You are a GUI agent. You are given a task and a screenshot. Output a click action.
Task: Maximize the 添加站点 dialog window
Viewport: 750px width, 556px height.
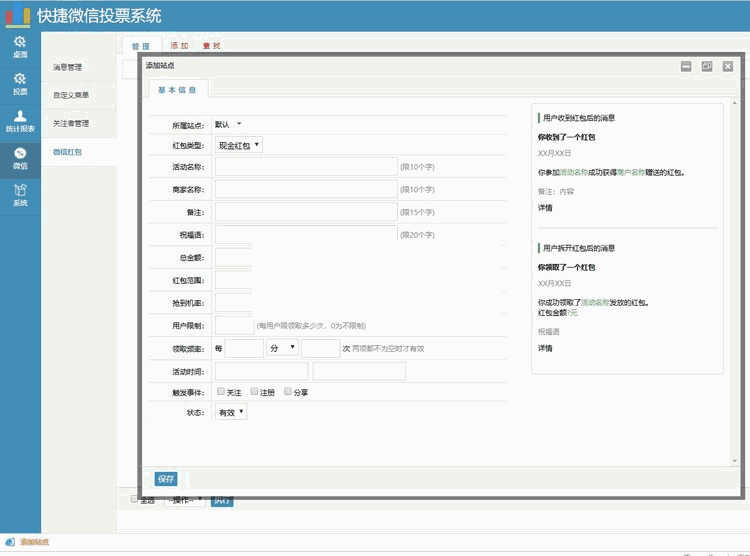click(x=707, y=66)
